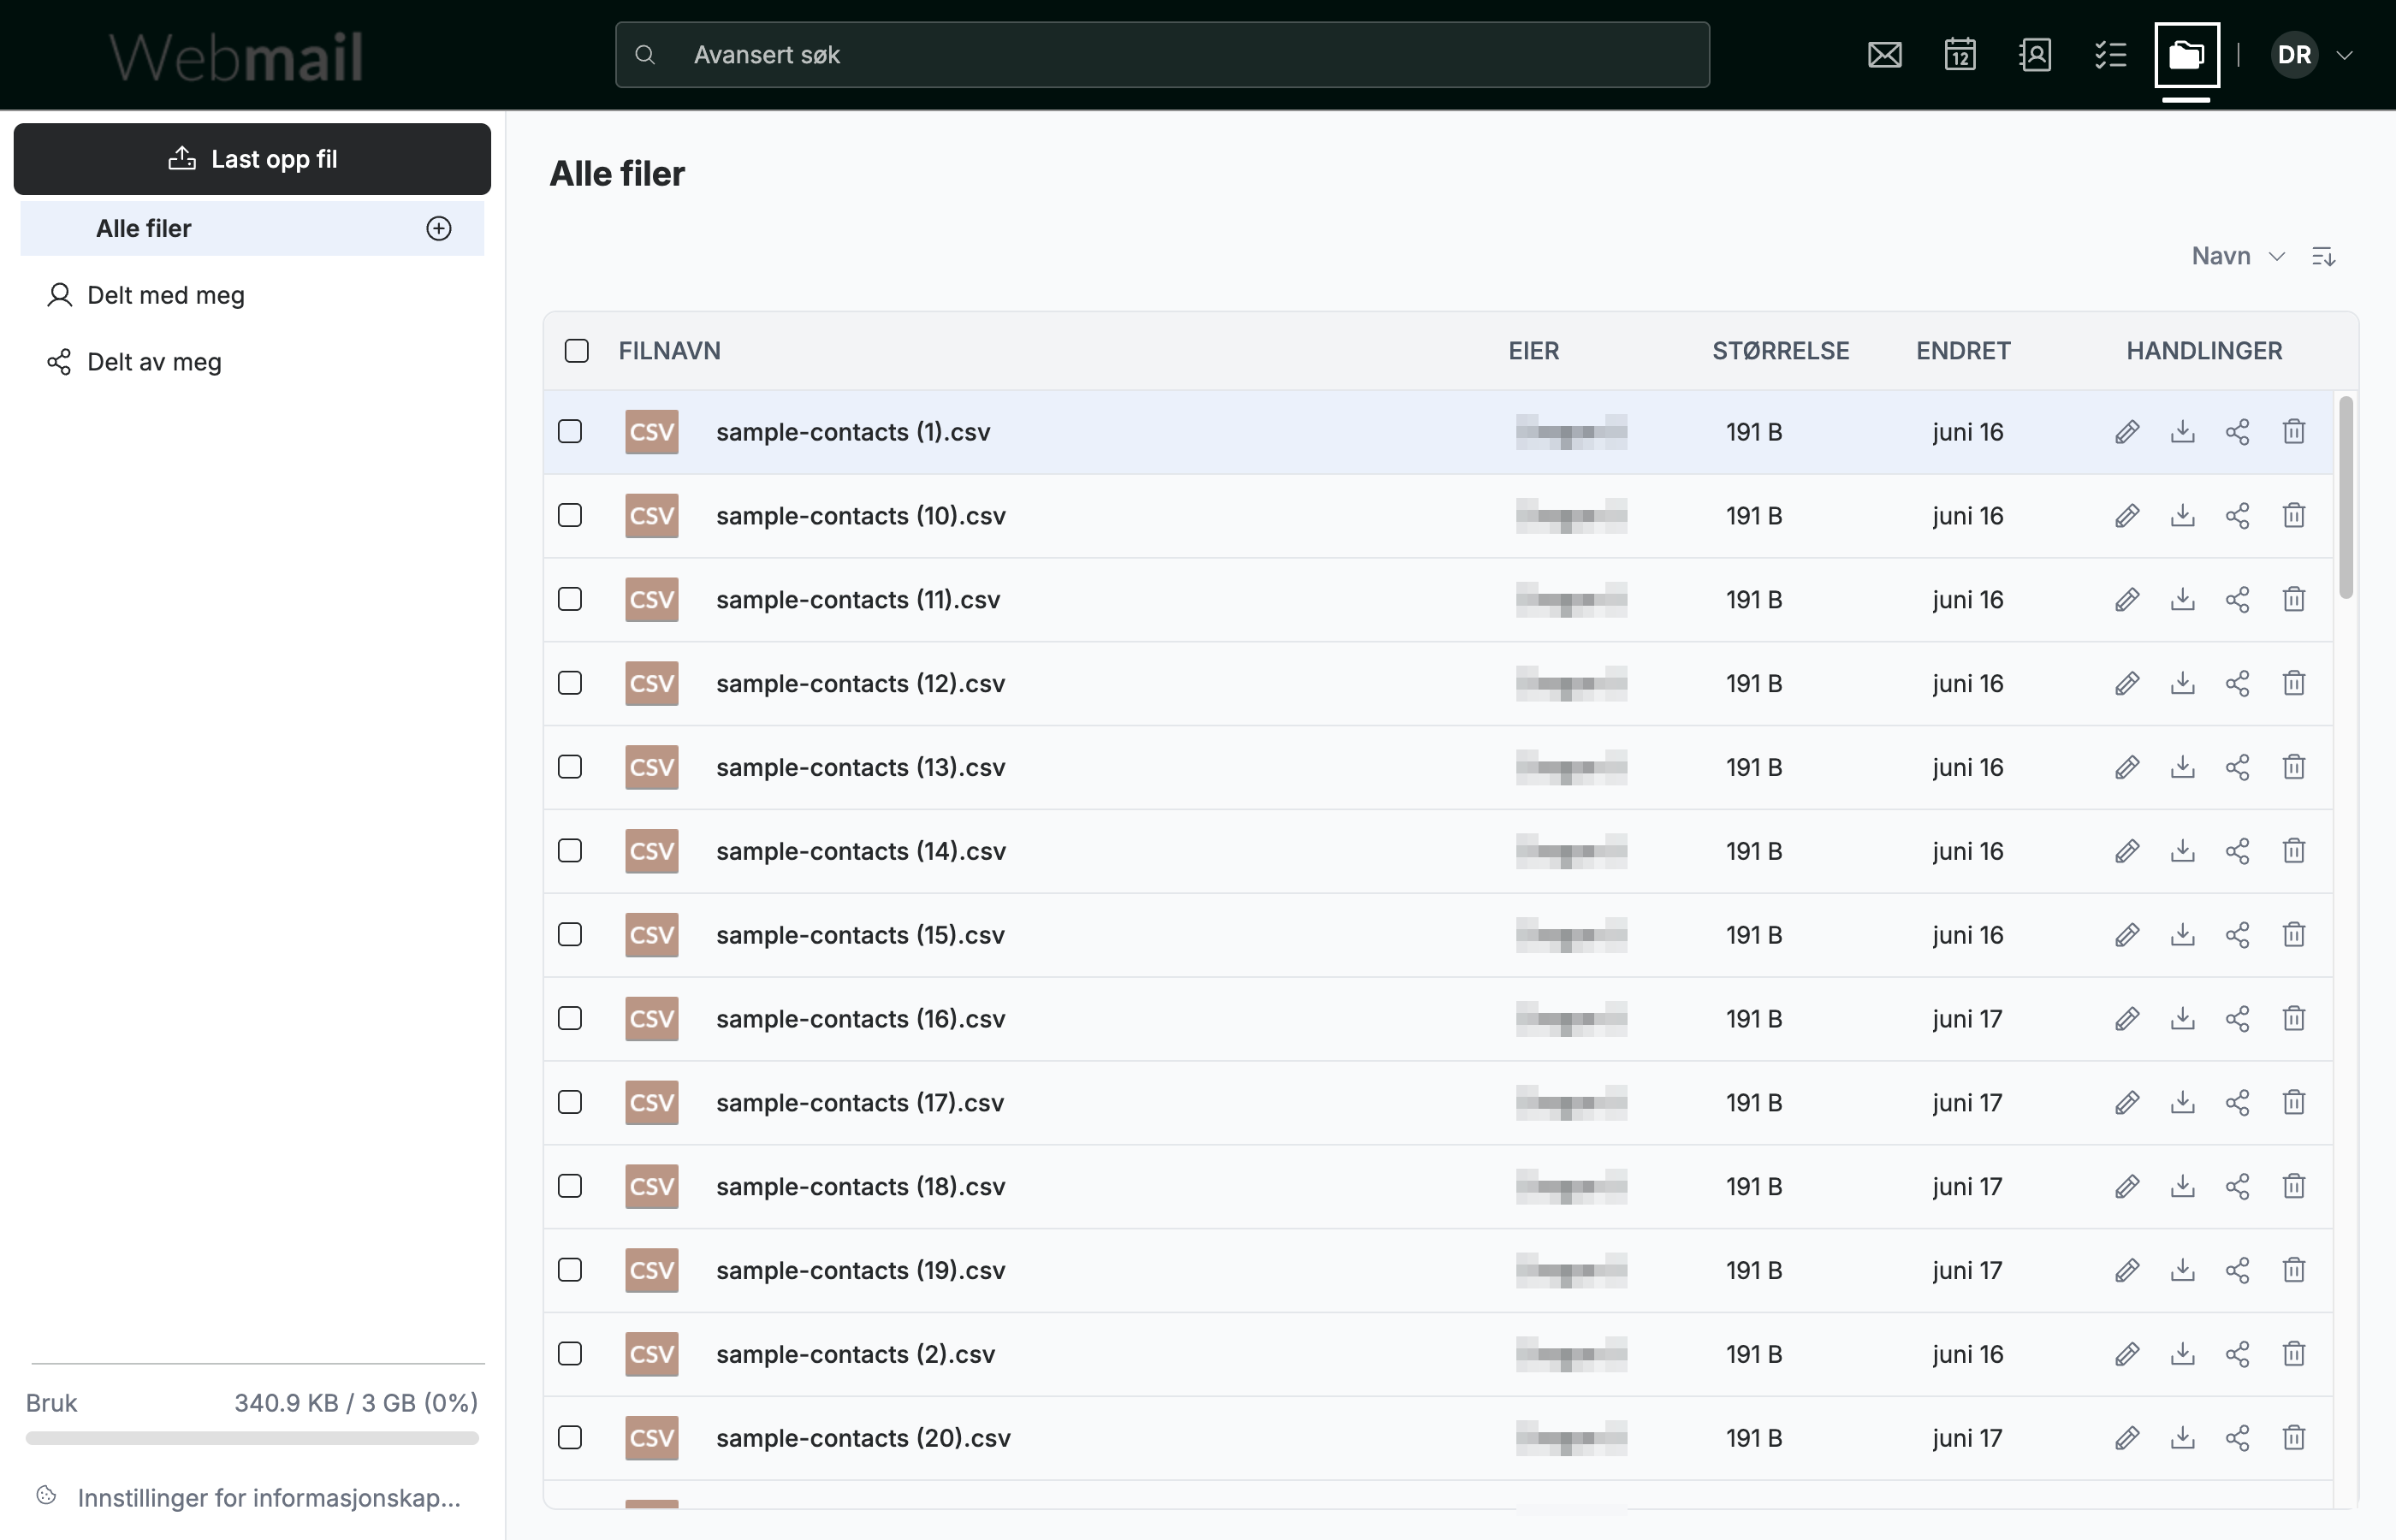Viewport: 2396px width, 1540px height.
Task: Select checkbox for sample-contacts (15).csv
Action: click(x=570, y=935)
